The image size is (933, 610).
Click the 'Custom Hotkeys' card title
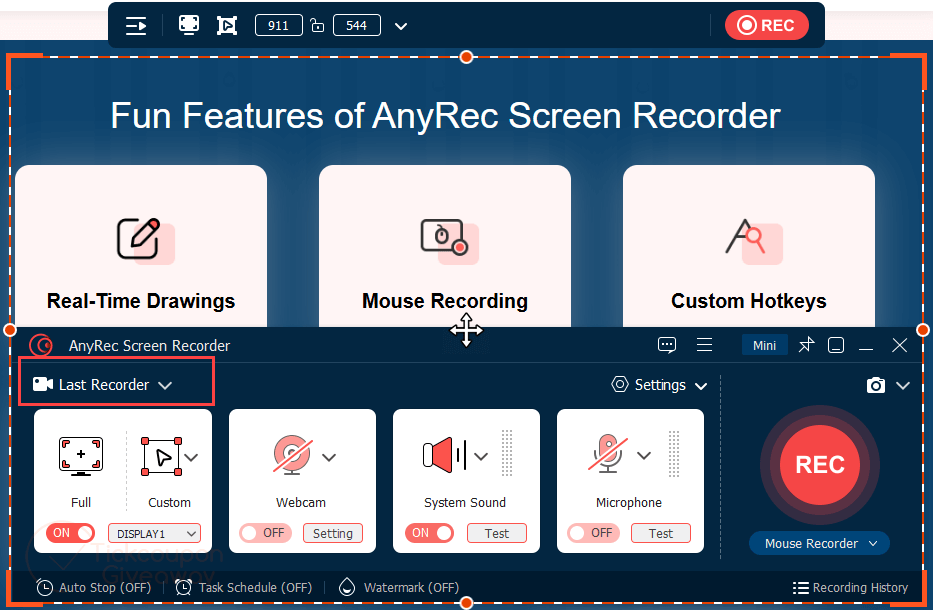[x=749, y=301]
